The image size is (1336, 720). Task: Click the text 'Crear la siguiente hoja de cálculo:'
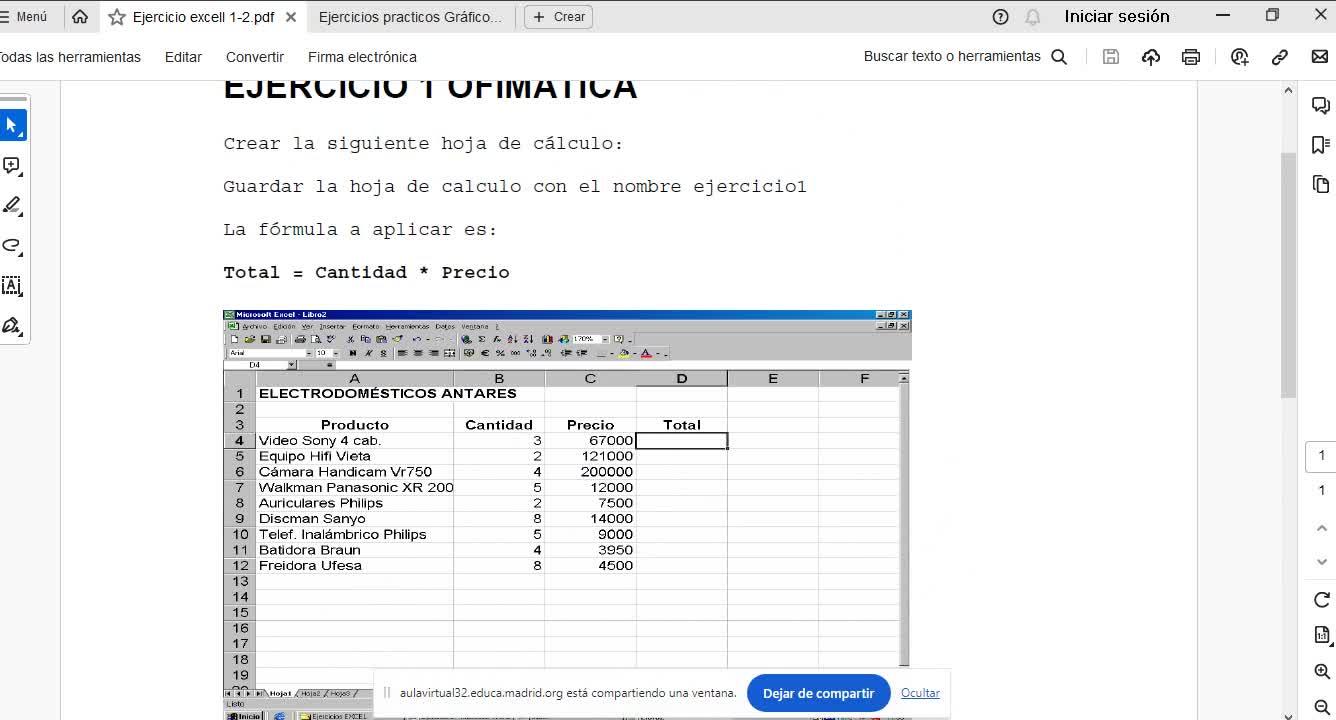click(423, 144)
